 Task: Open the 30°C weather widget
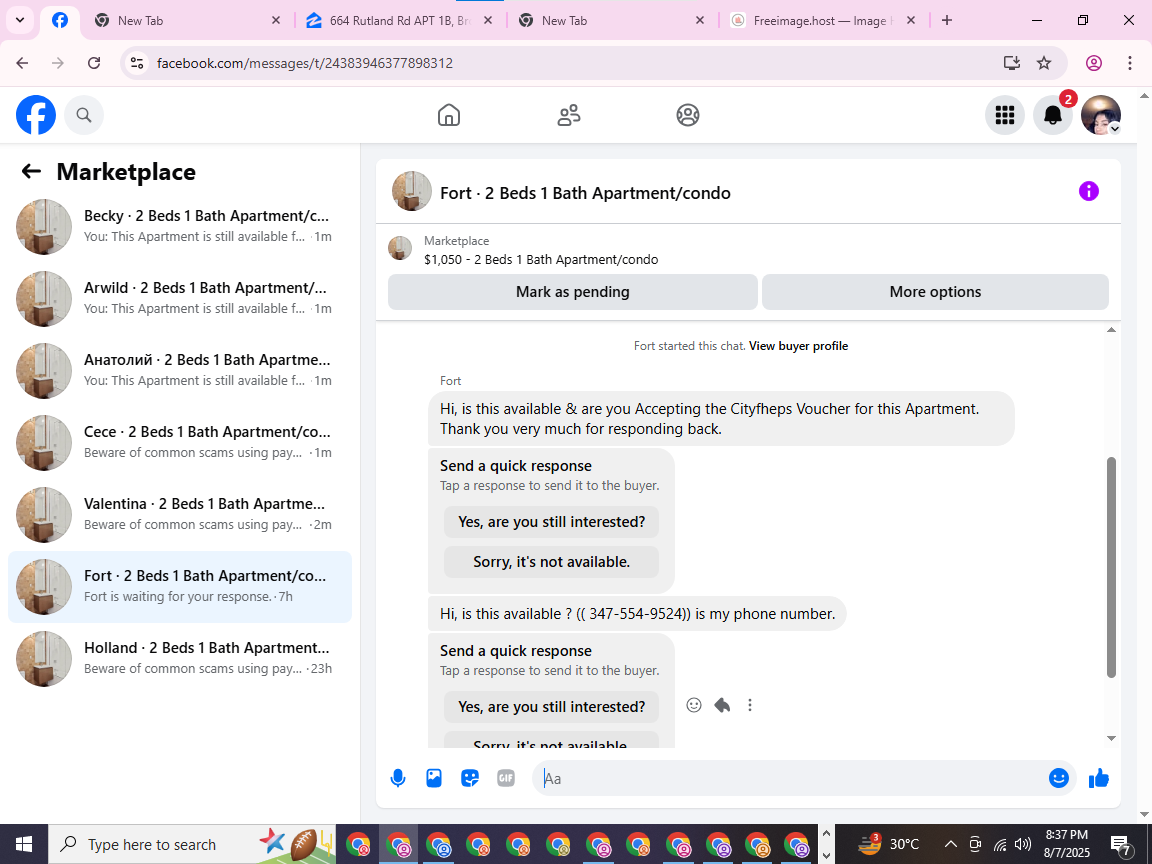pyautogui.click(x=890, y=843)
